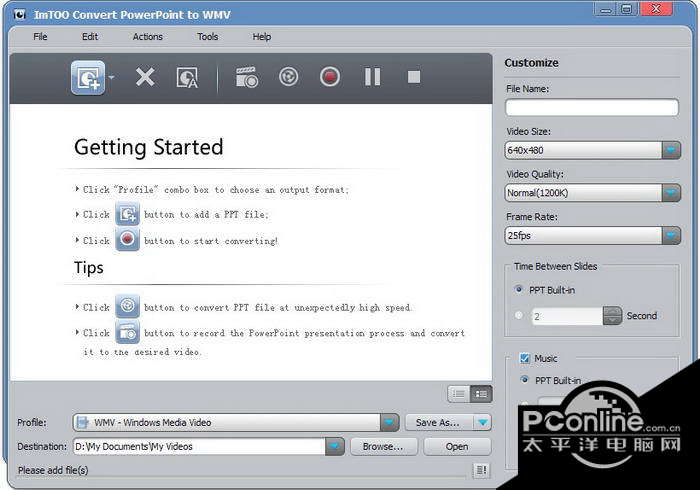700x490 pixels.
Task: Open the Add file dropdown arrow in toolbar
Action: (111, 78)
